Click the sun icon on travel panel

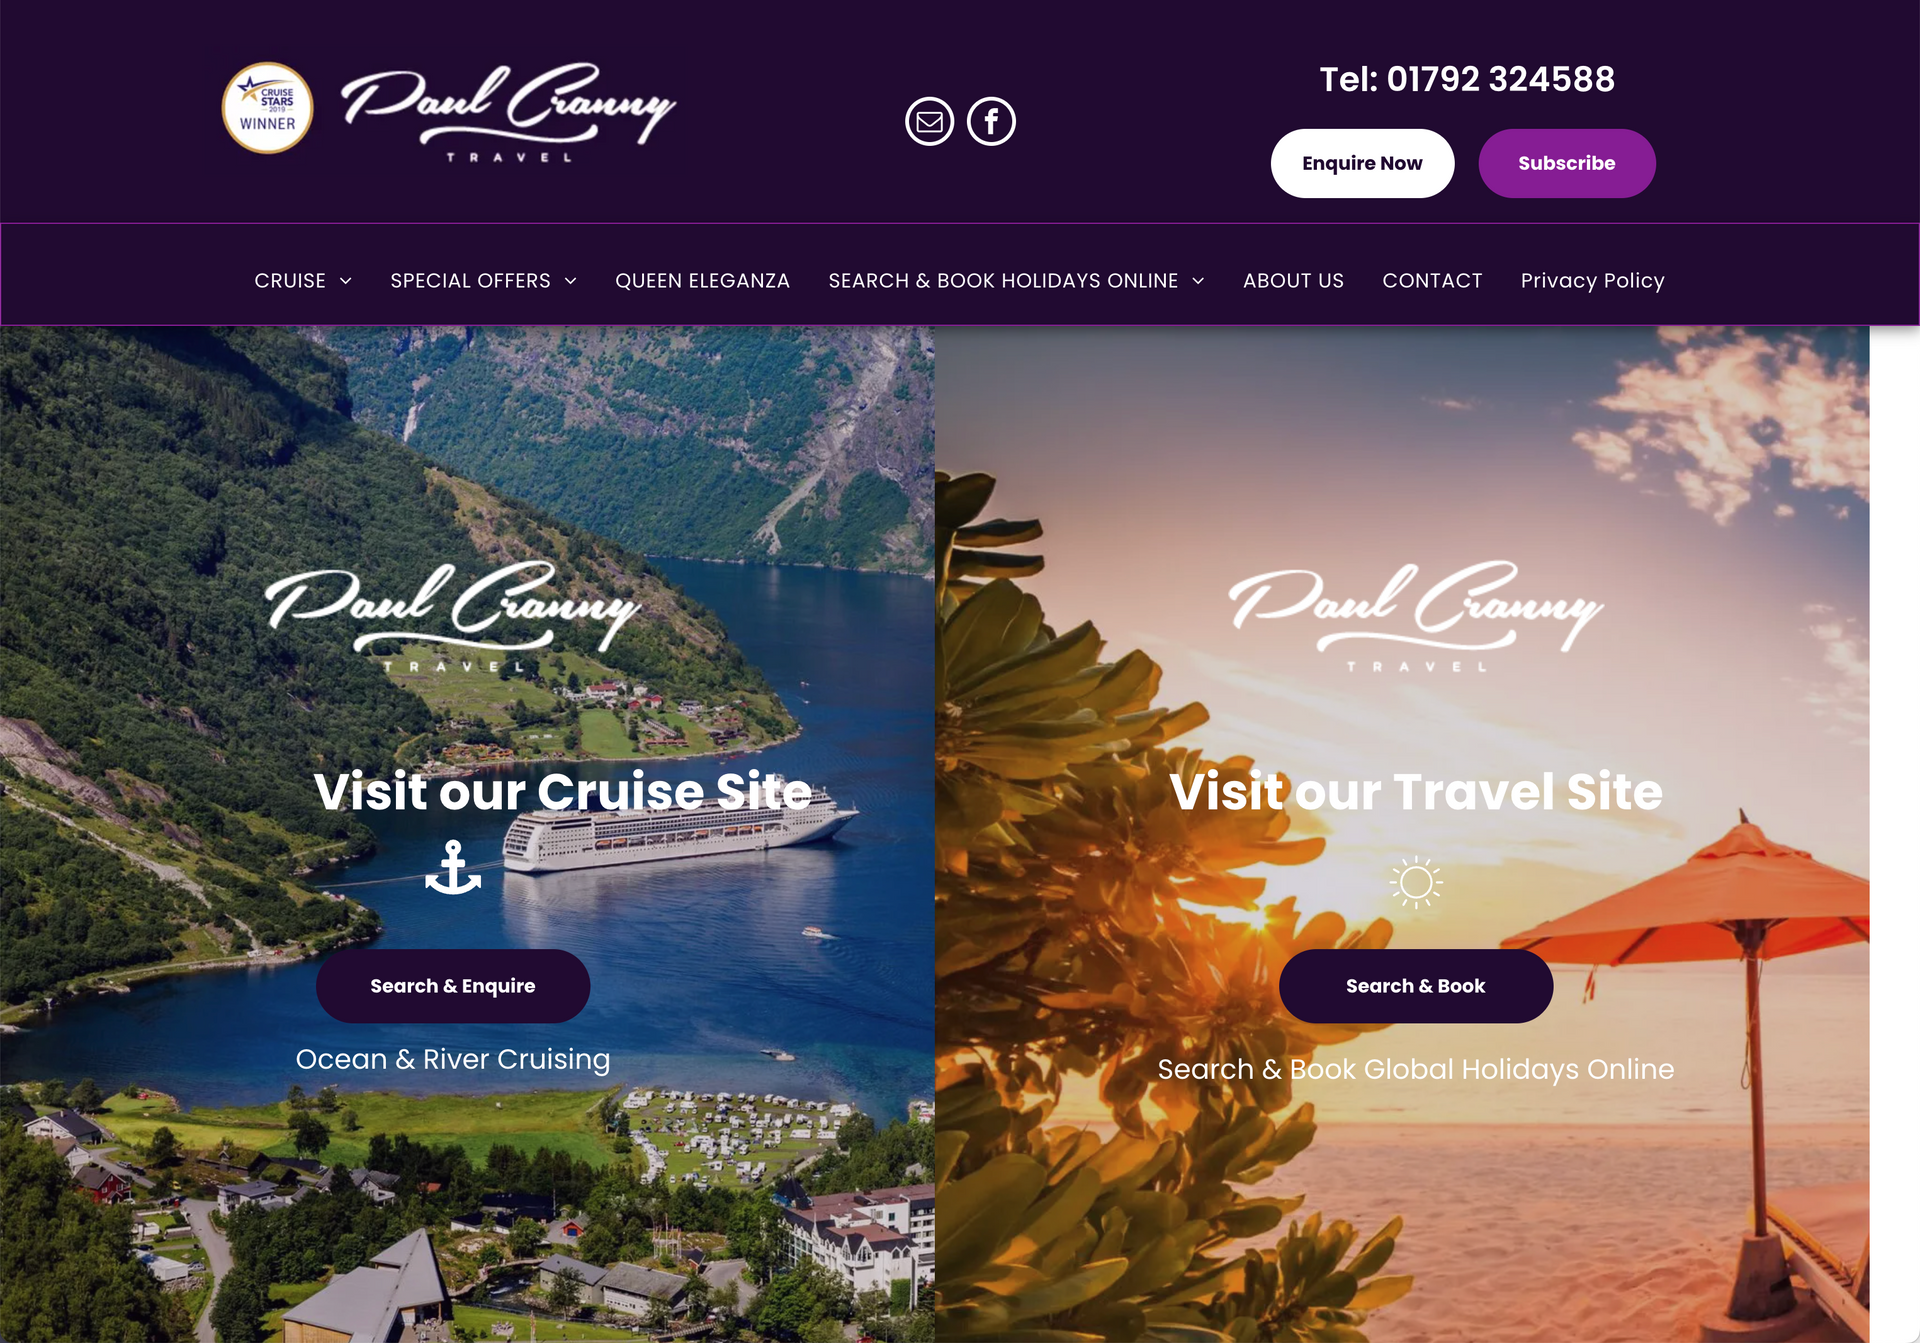coord(1416,882)
